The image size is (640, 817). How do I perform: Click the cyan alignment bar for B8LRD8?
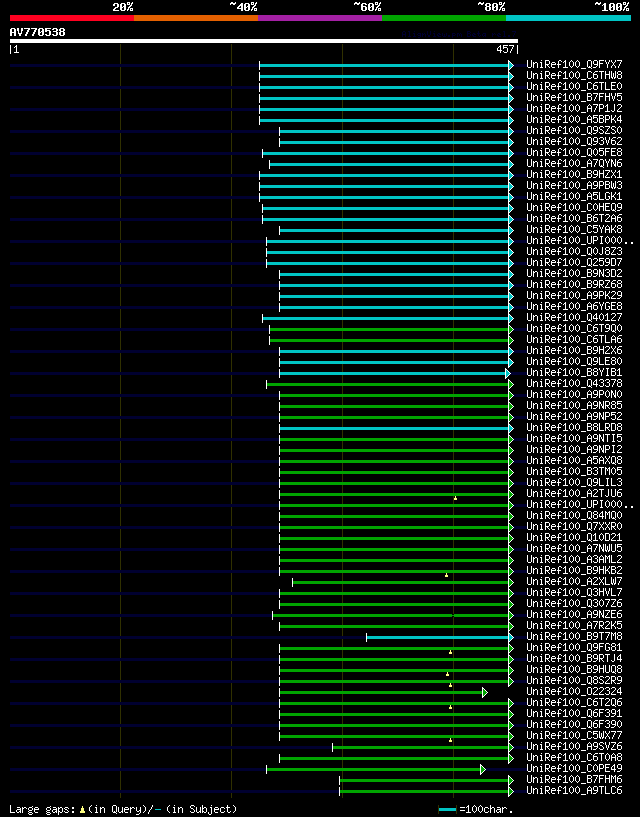(x=394, y=428)
